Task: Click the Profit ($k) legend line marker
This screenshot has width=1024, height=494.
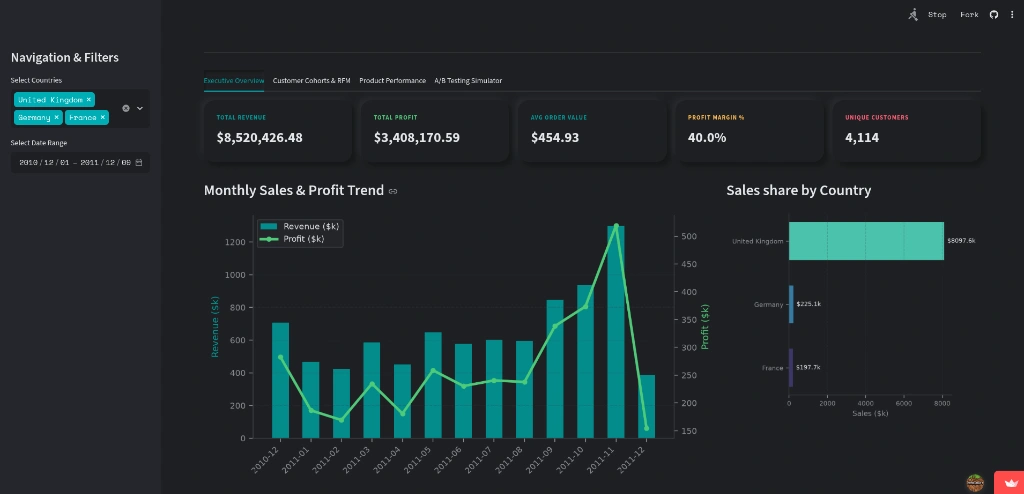Action: 269,239
